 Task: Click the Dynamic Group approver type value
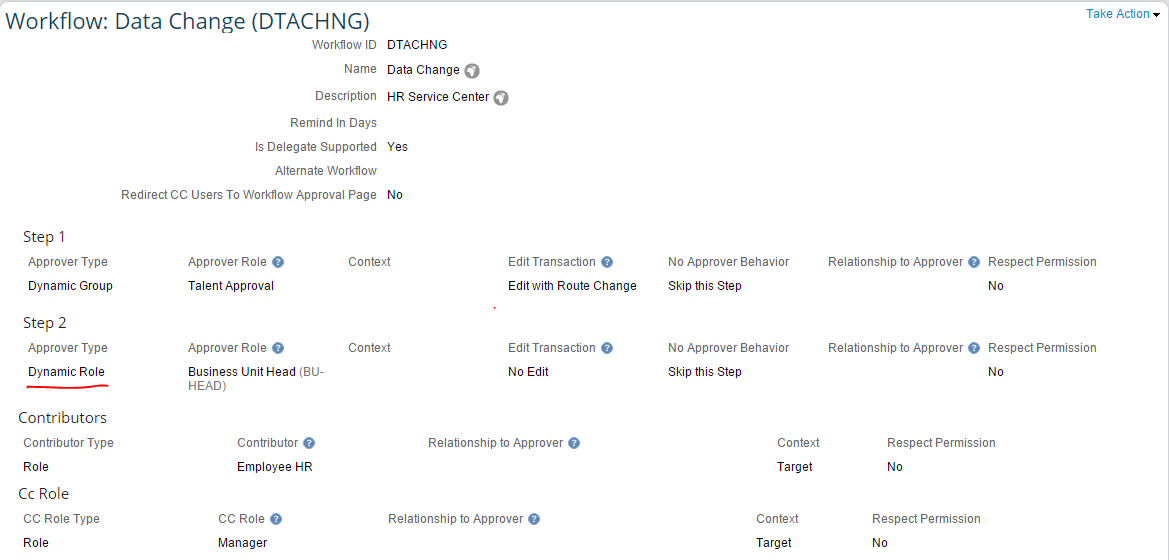70,286
